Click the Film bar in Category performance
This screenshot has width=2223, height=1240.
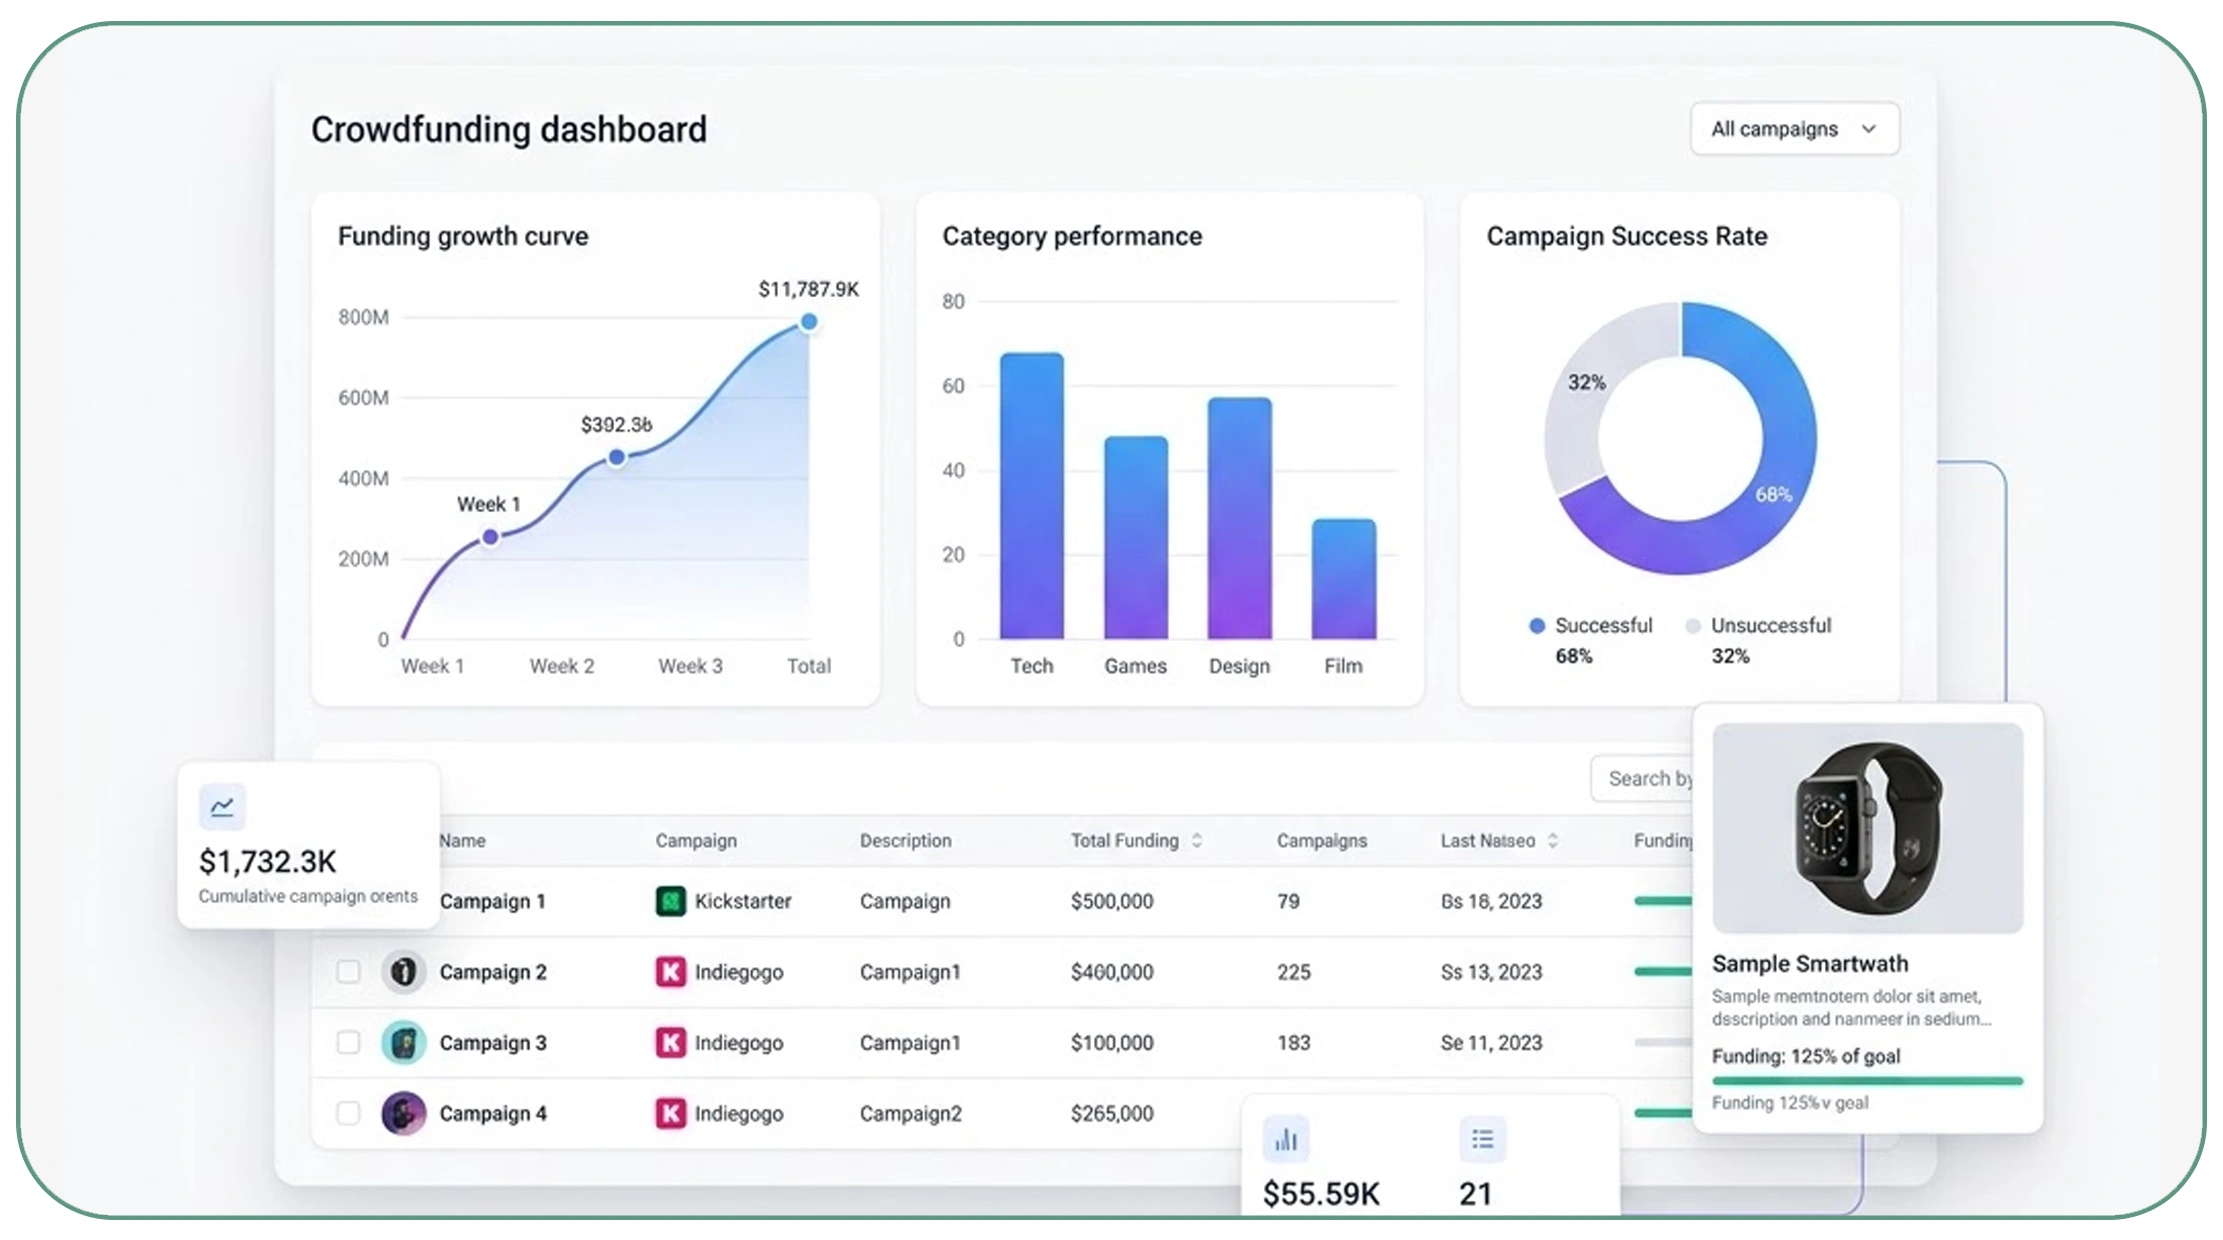click(x=1344, y=579)
